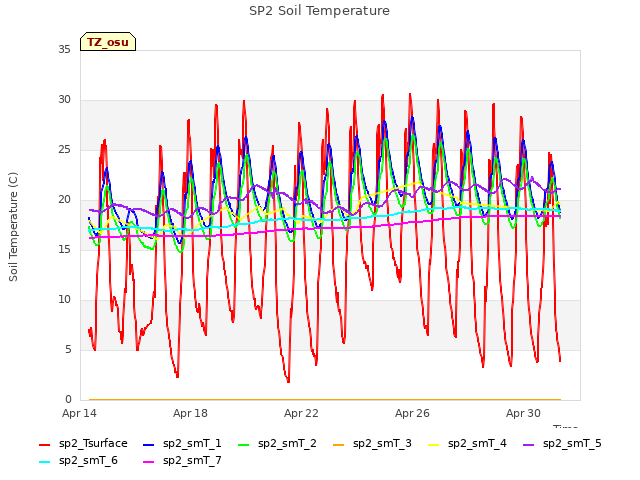The width and height of the screenshot is (640, 480).
Task: Toggle the sp2_smT_3 legend entry
Action: pyautogui.click(x=372, y=443)
